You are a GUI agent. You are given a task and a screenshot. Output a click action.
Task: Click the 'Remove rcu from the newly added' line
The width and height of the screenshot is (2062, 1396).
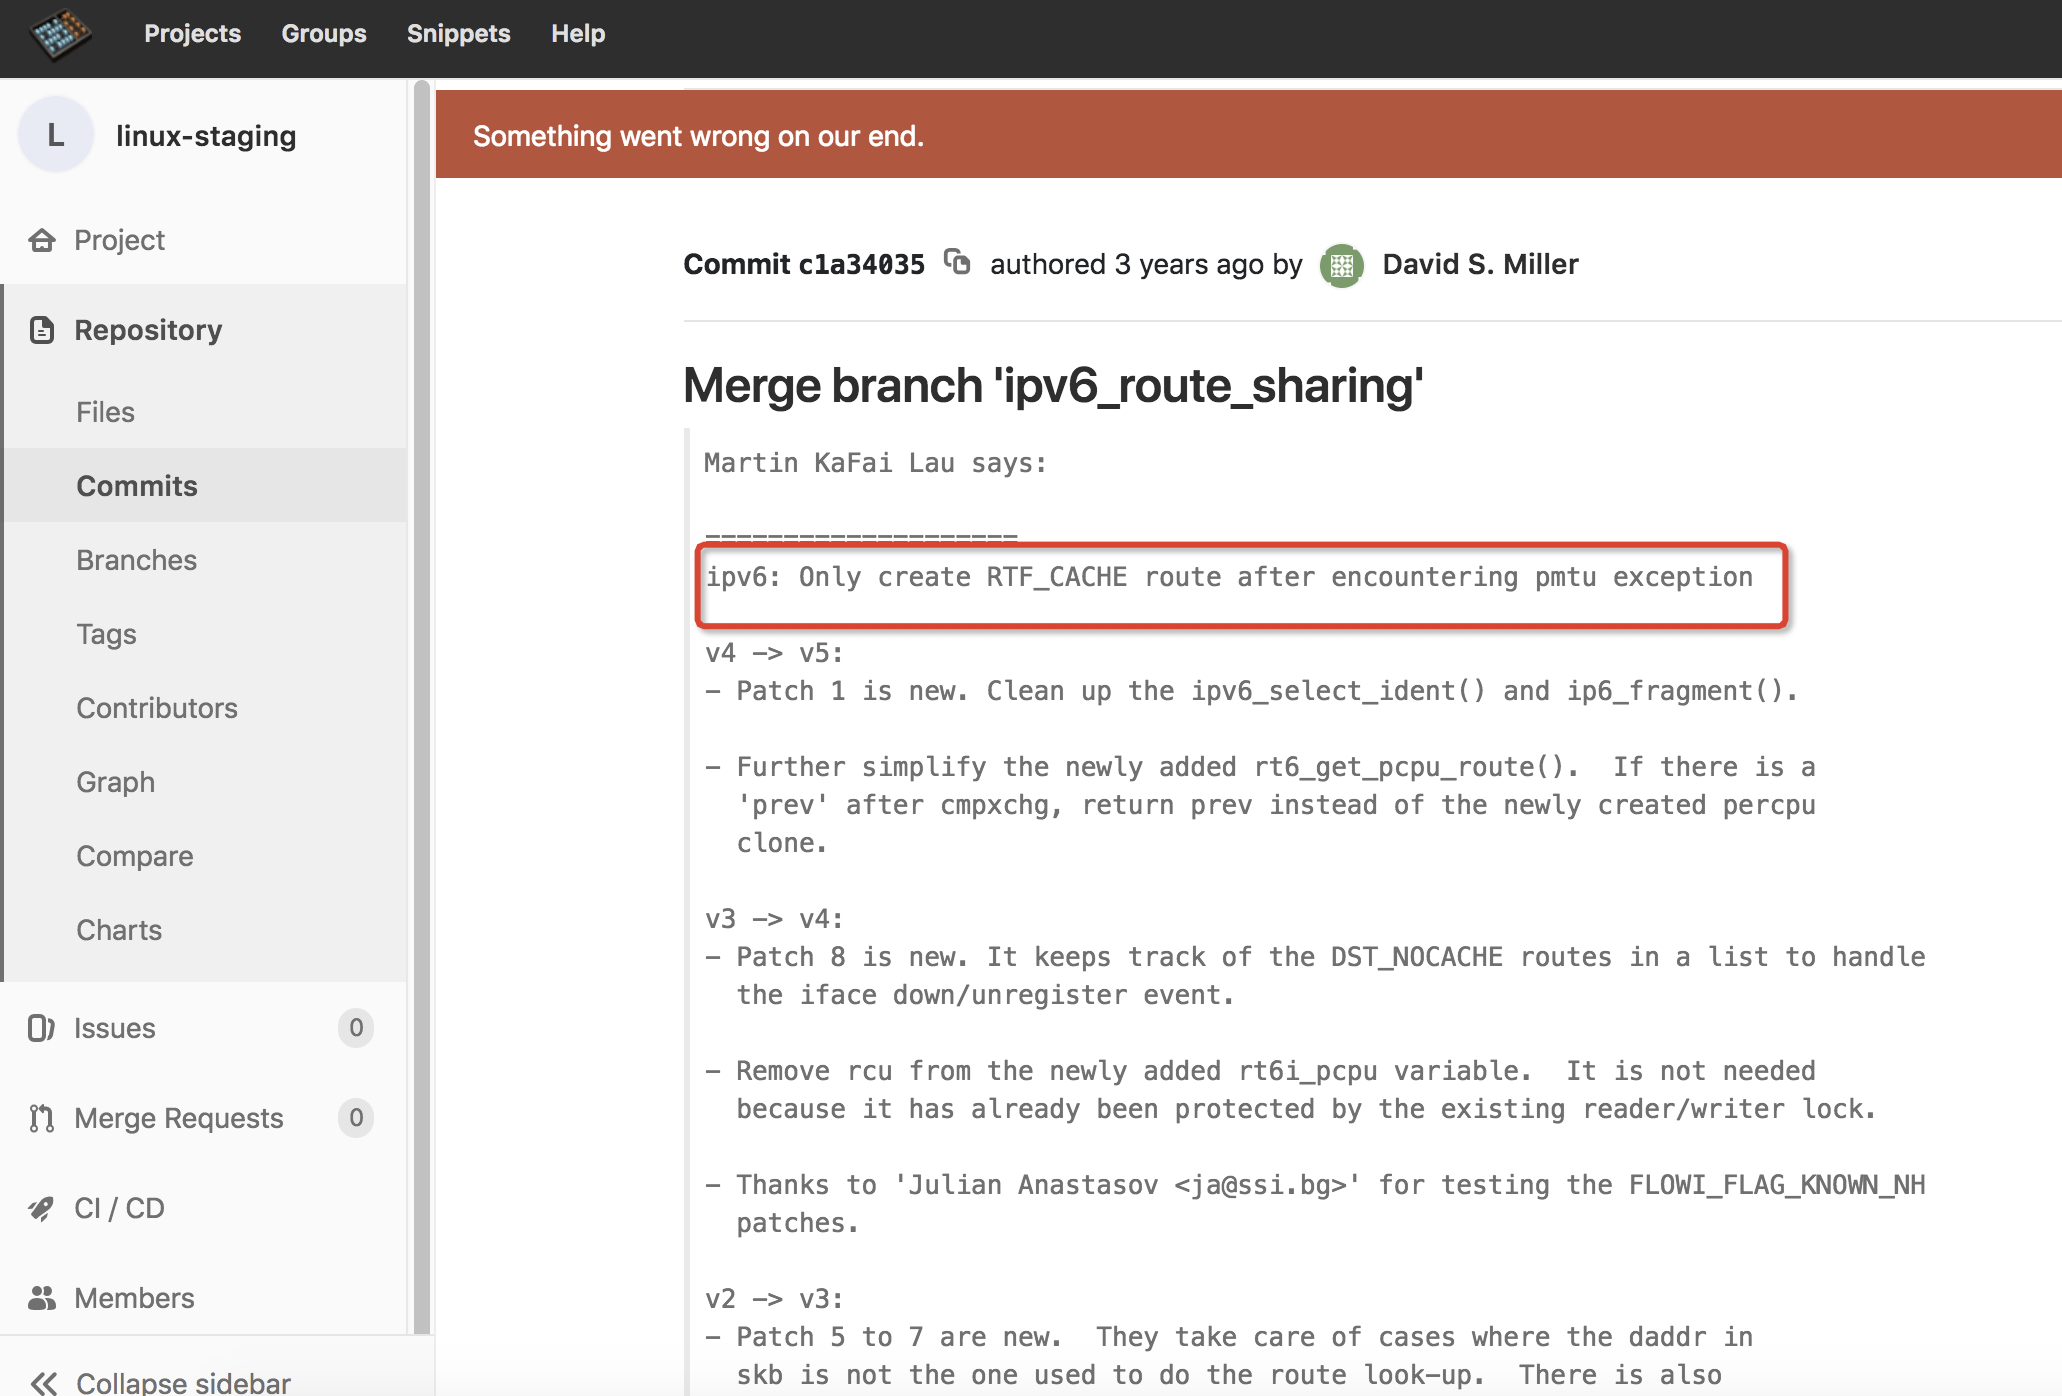[1260, 1071]
